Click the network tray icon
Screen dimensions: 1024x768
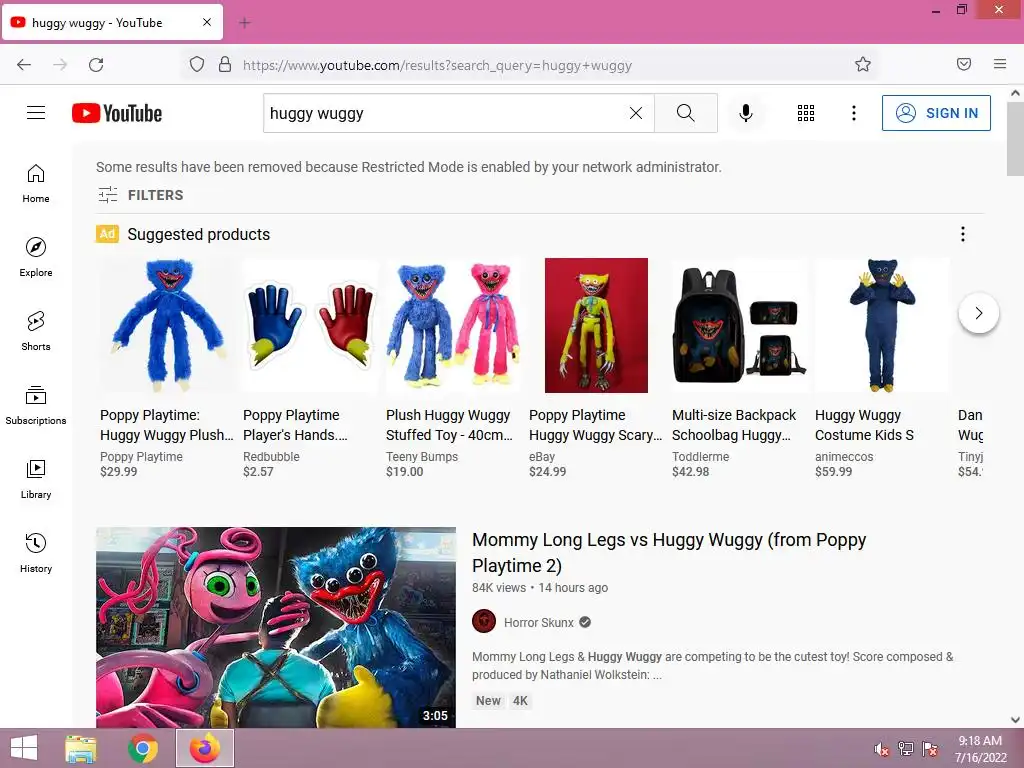tap(905, 749)
